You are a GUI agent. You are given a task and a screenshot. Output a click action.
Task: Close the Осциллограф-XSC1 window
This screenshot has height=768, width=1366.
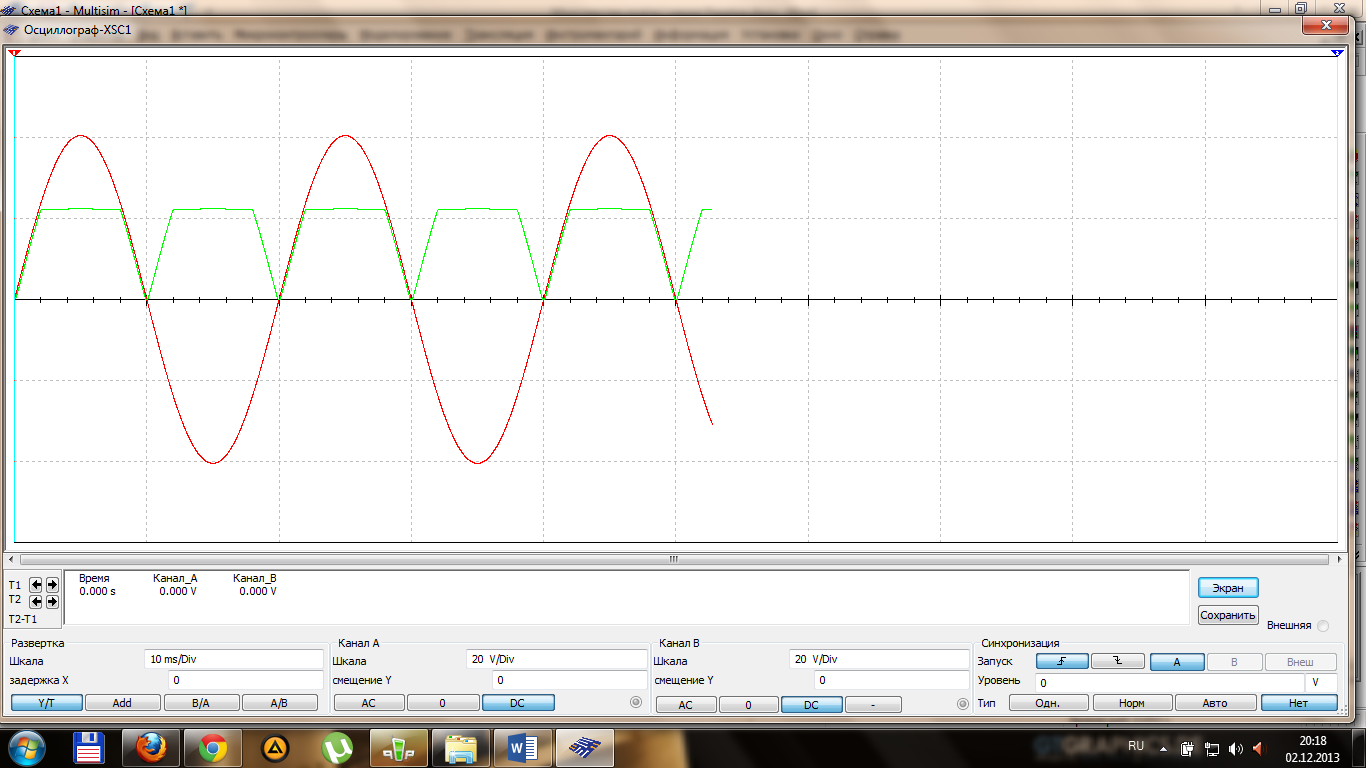pos(1327,26)
